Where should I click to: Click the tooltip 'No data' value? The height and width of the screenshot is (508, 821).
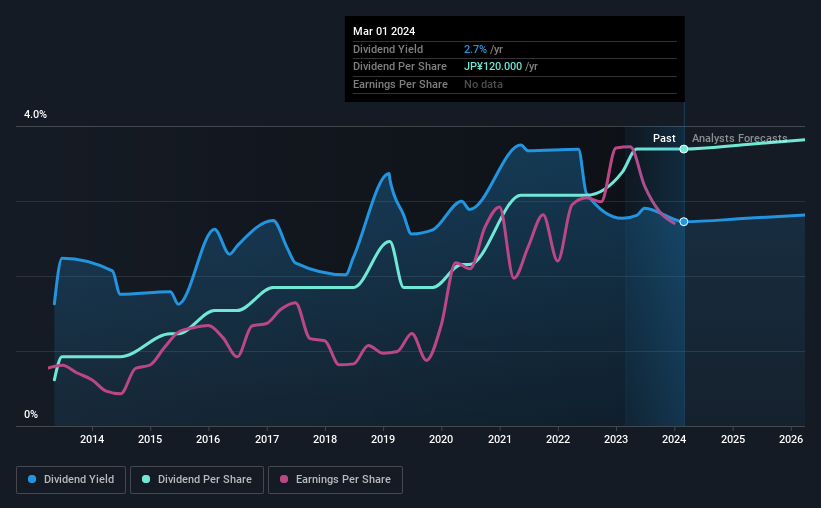pyautogui.click(x=483, y=84)
